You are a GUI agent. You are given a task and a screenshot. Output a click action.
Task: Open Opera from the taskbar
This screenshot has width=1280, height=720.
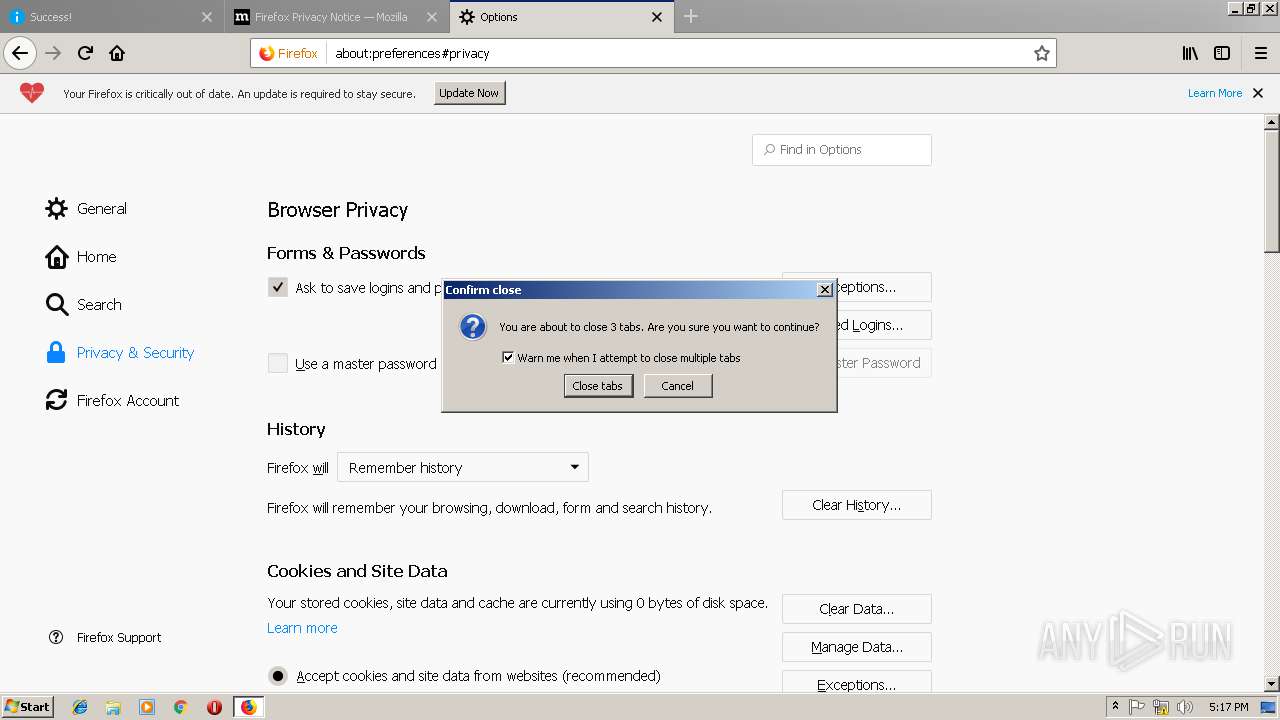214,707
